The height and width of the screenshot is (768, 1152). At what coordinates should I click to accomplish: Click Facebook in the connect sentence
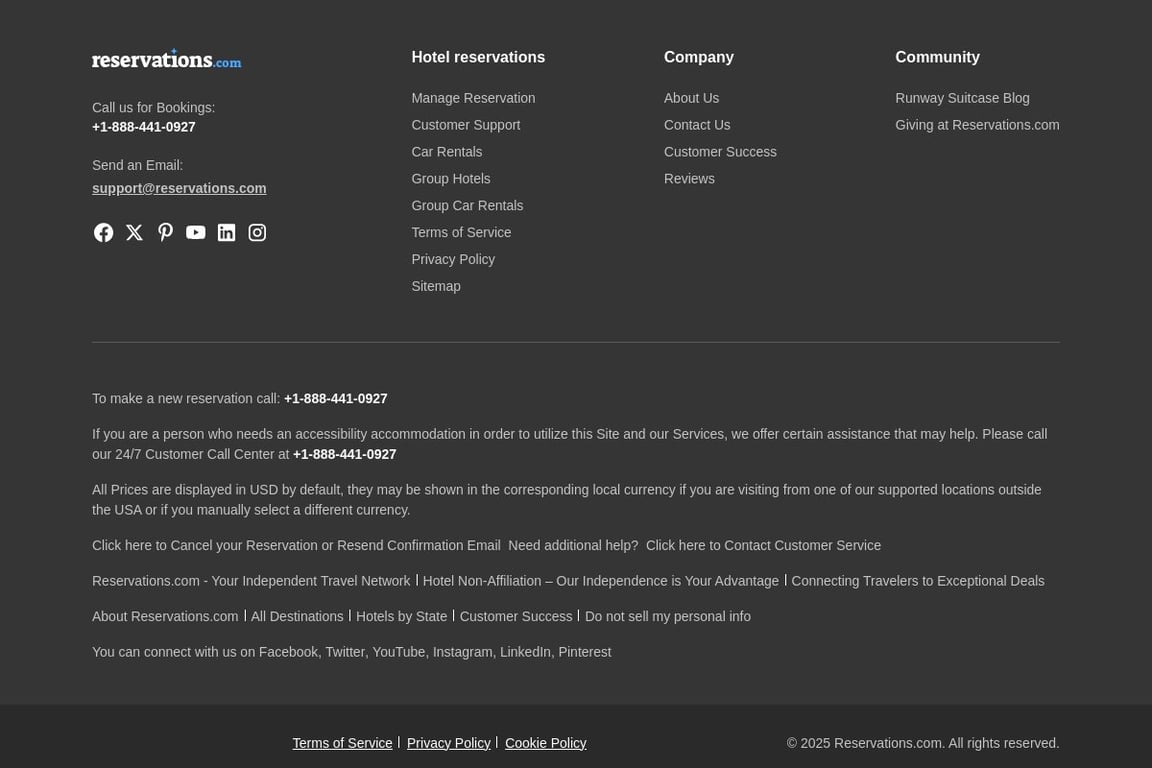288,652
